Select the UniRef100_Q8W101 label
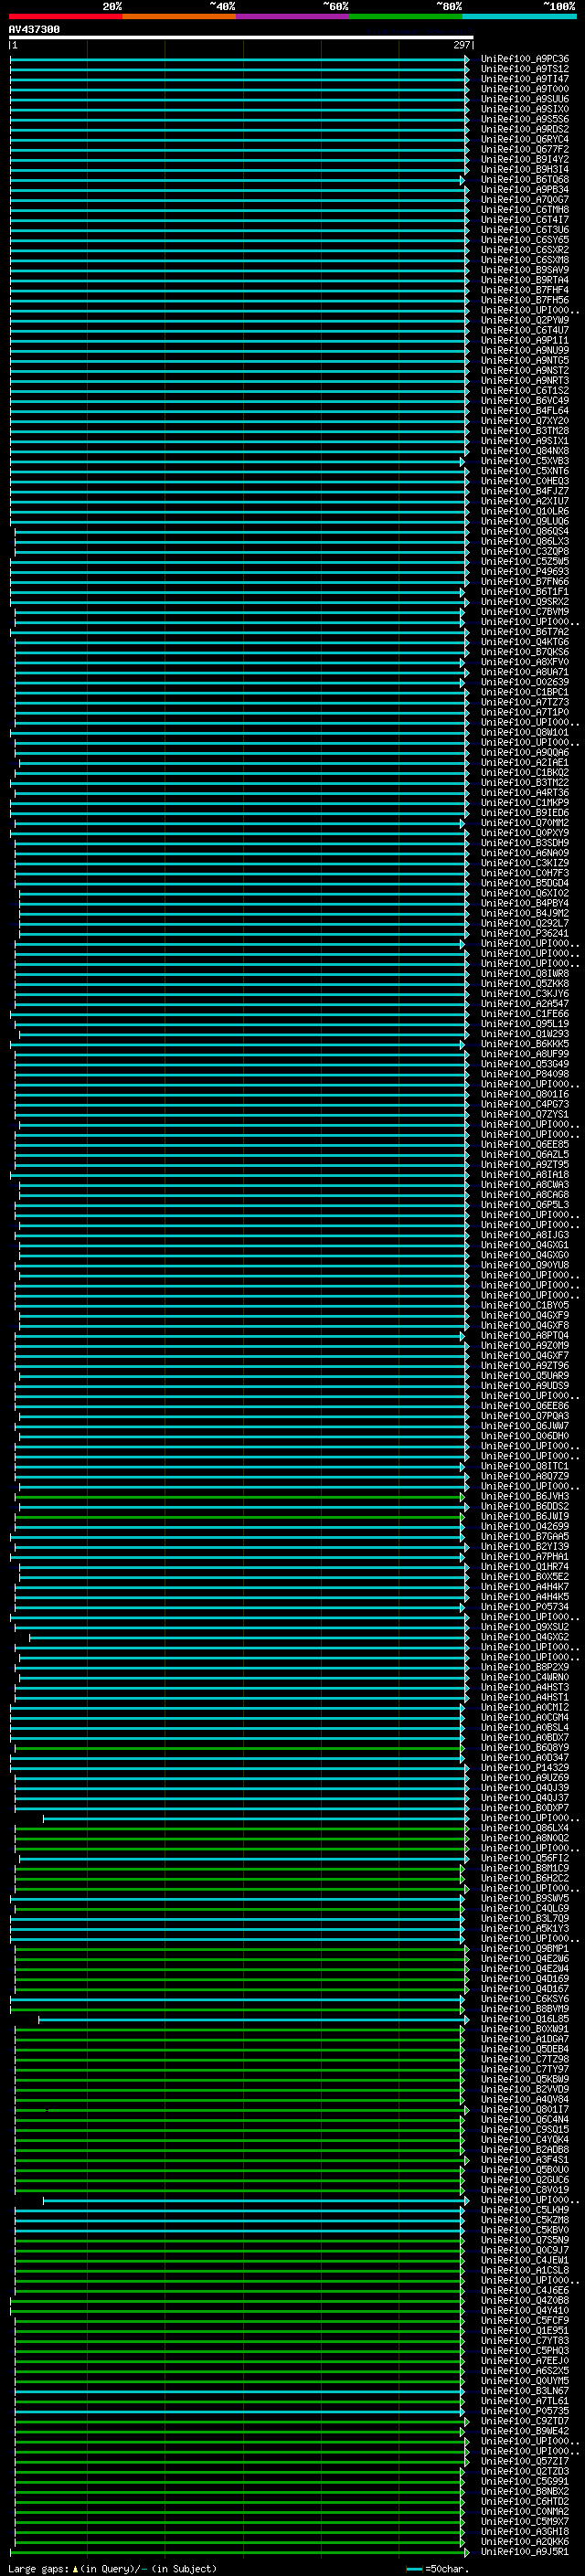The width and height of the screenshot is (585, 2576). (x=525, y=732)
